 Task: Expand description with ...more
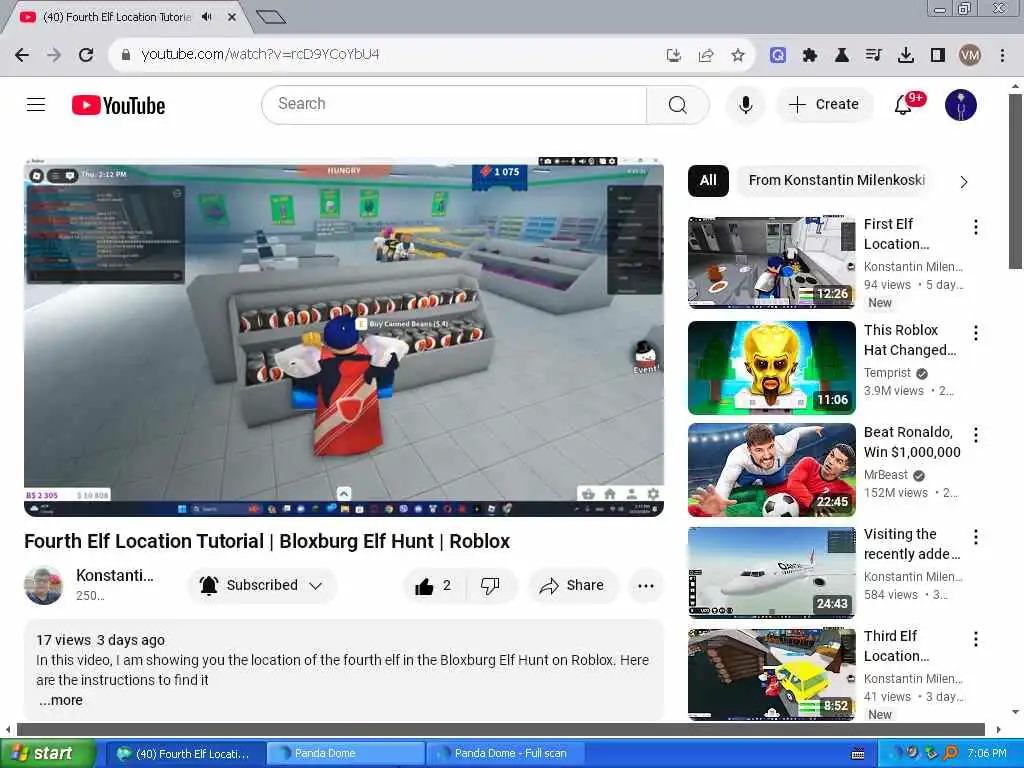pos(61,700)
